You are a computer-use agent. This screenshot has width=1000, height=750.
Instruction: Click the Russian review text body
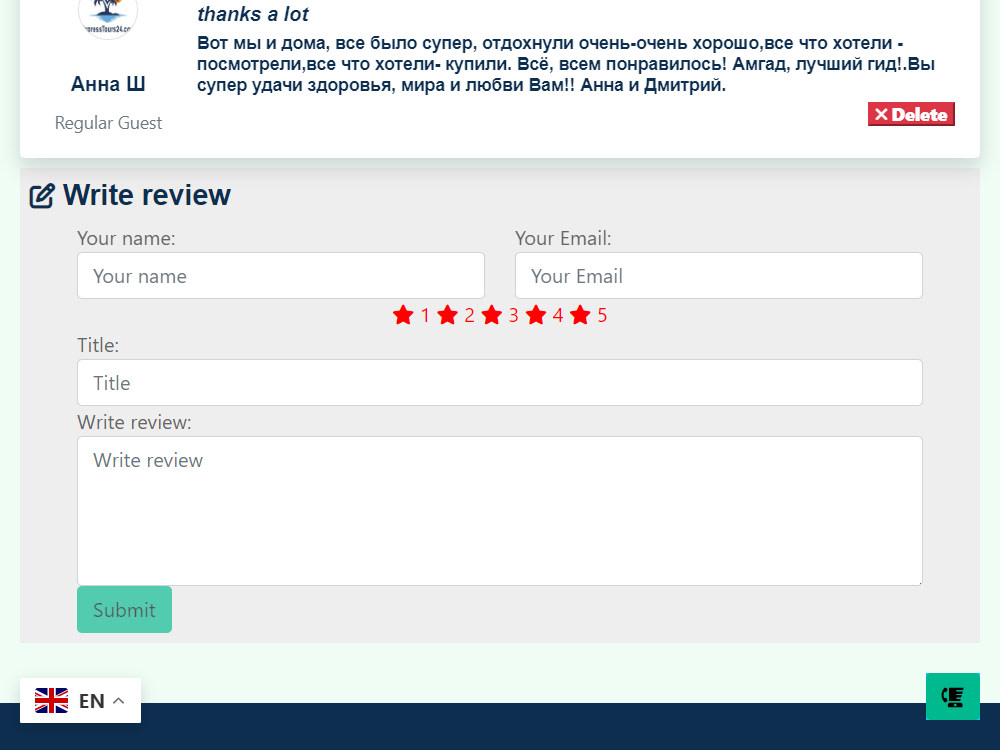pyautogui.click(x=566, y=64)
